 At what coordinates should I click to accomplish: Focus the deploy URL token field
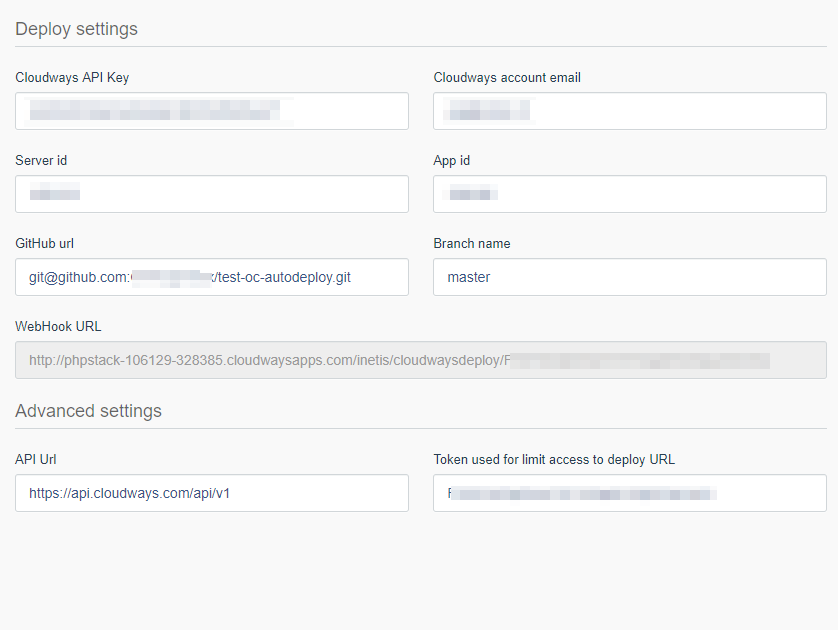coord(630,493)
